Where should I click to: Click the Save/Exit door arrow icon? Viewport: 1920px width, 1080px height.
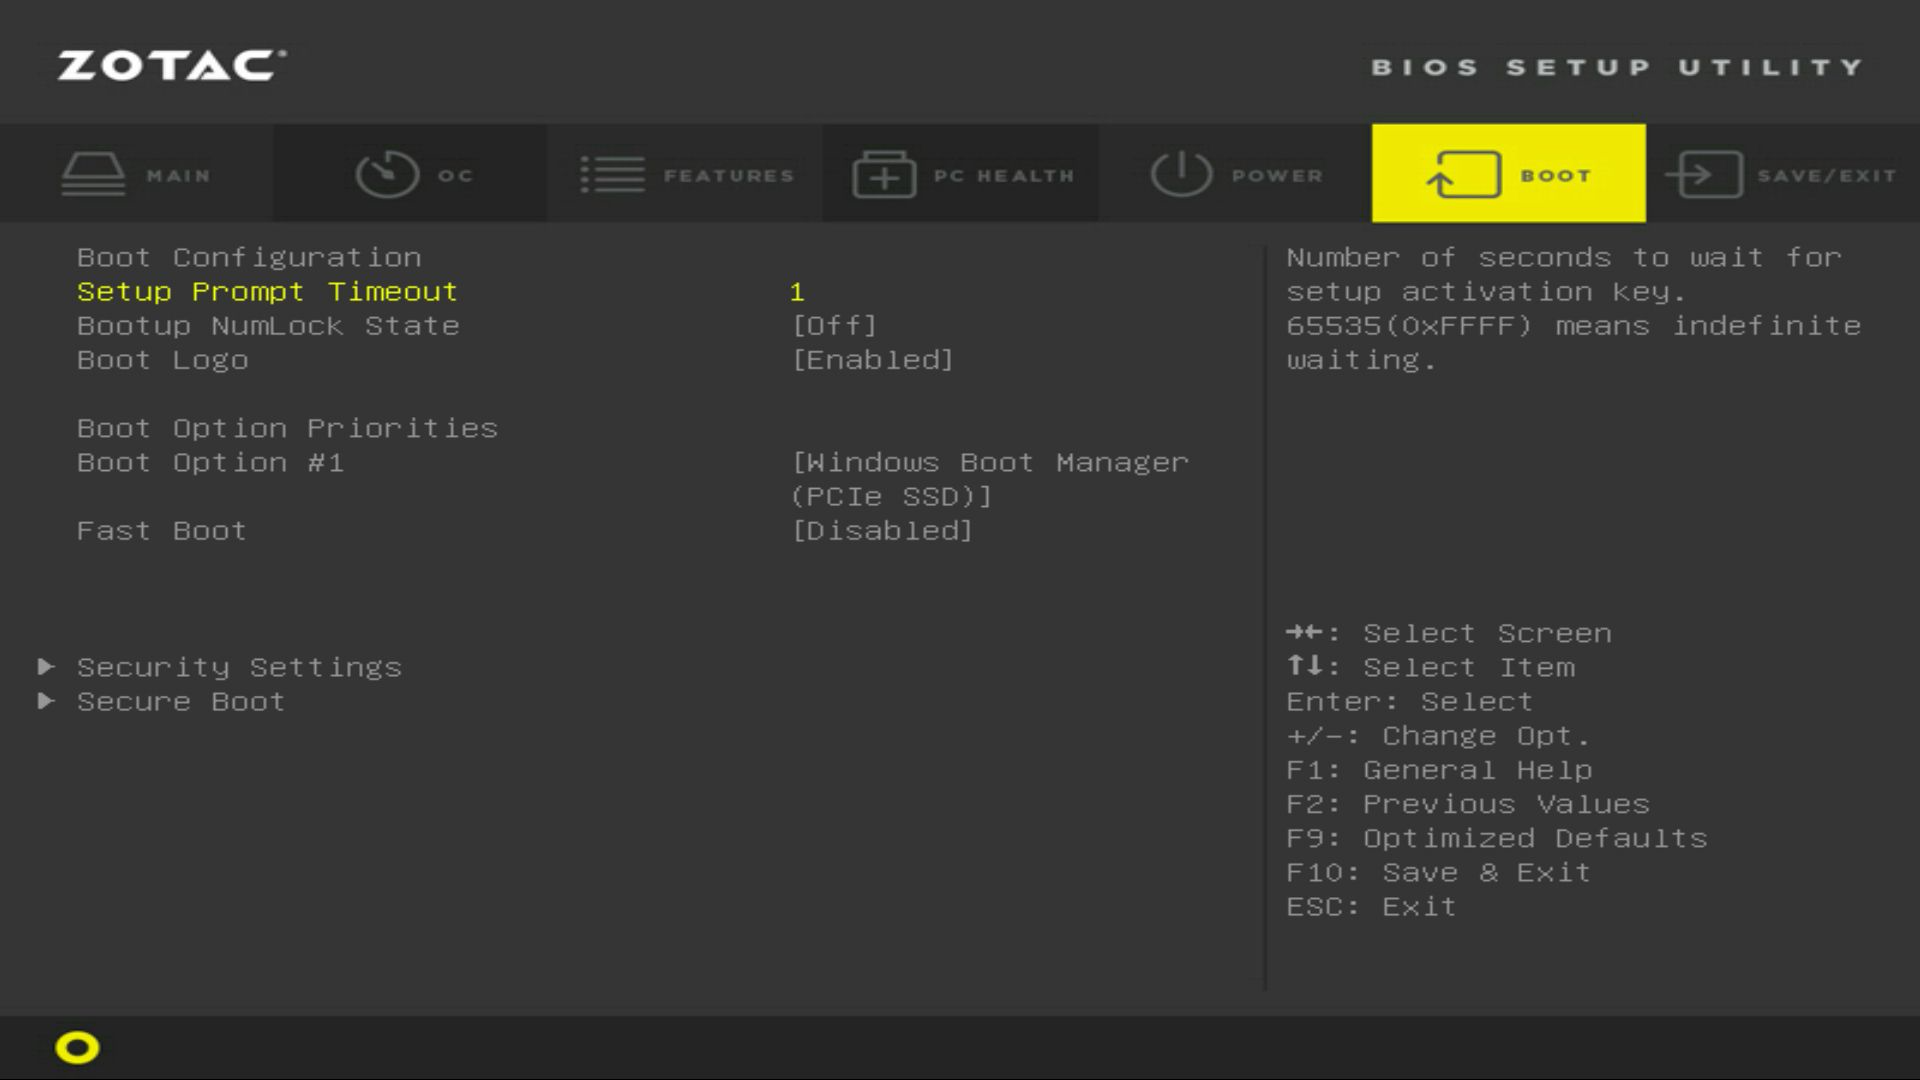pos(1704,174)
